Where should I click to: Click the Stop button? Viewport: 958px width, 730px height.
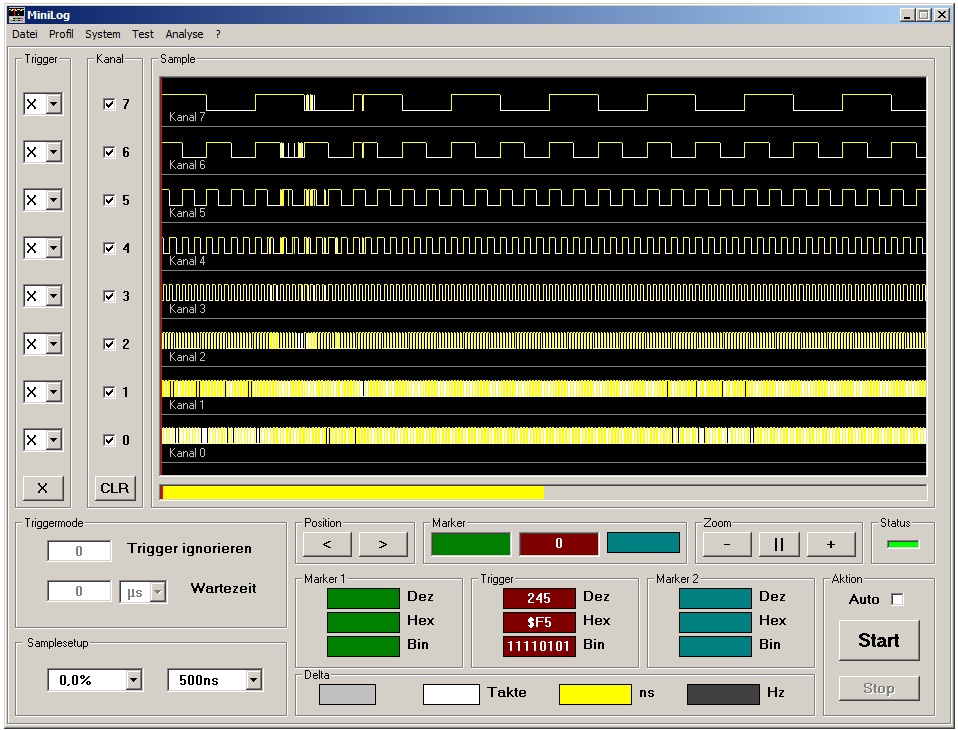click(x=879, y=688)
